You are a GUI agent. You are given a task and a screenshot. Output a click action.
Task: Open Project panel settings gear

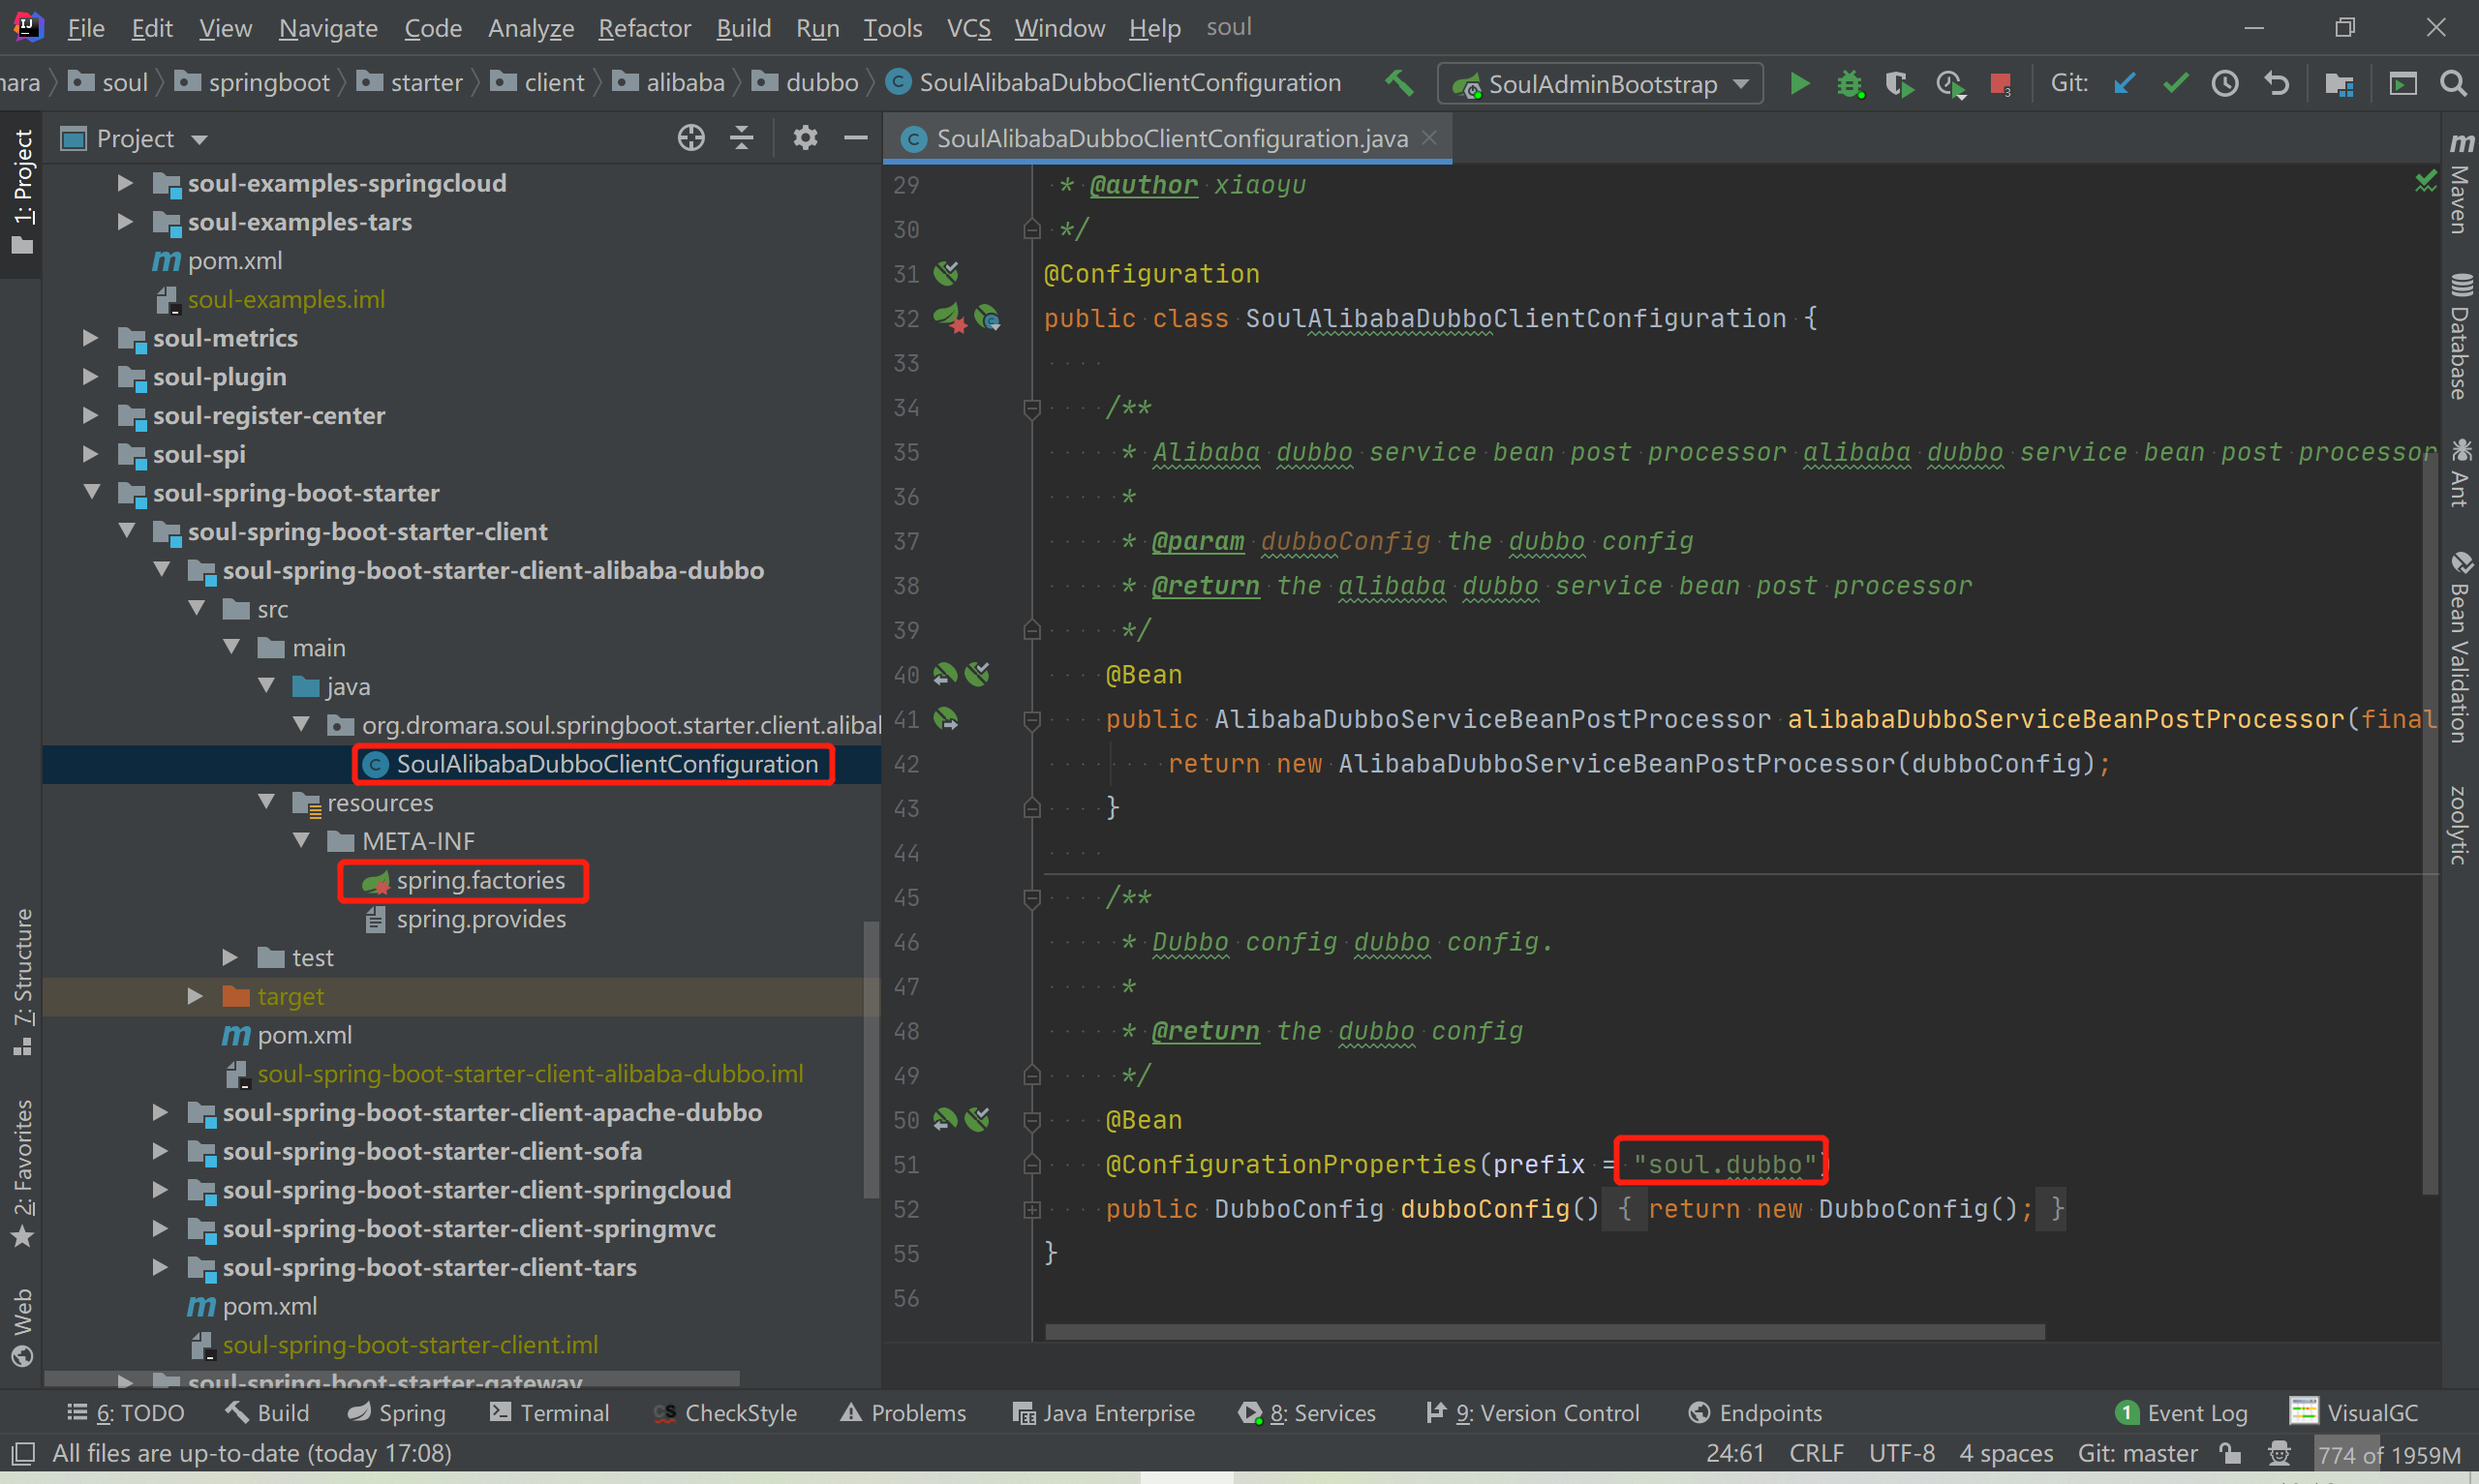(x=805, y=138)
